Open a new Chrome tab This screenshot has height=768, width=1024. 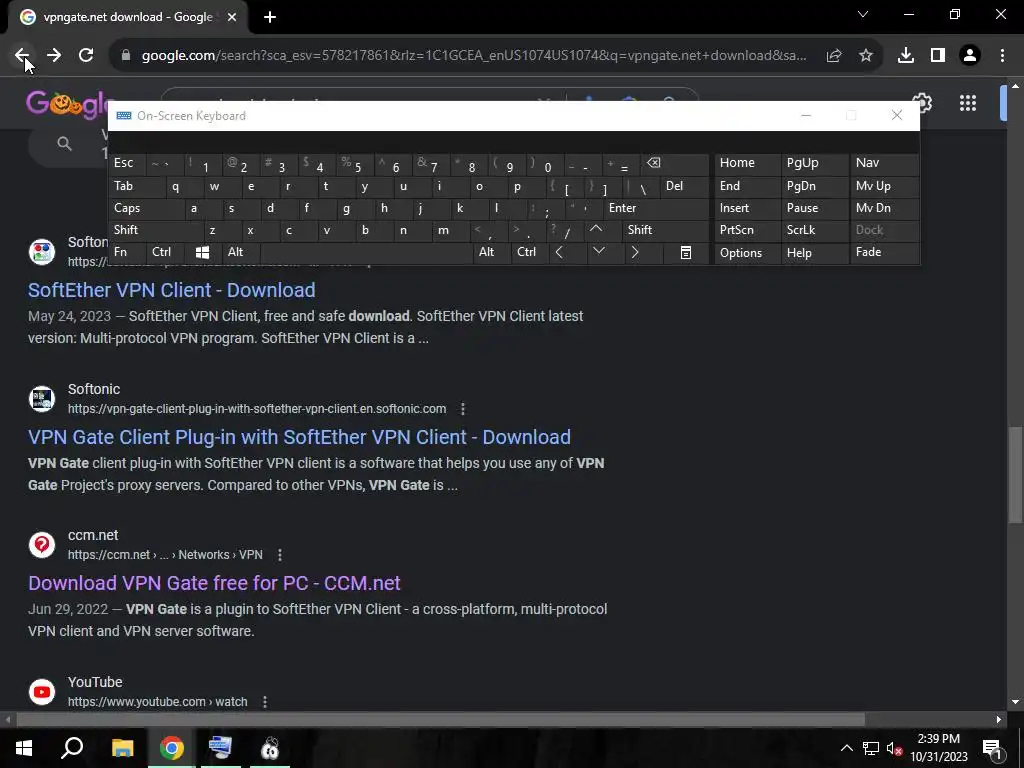270,17
